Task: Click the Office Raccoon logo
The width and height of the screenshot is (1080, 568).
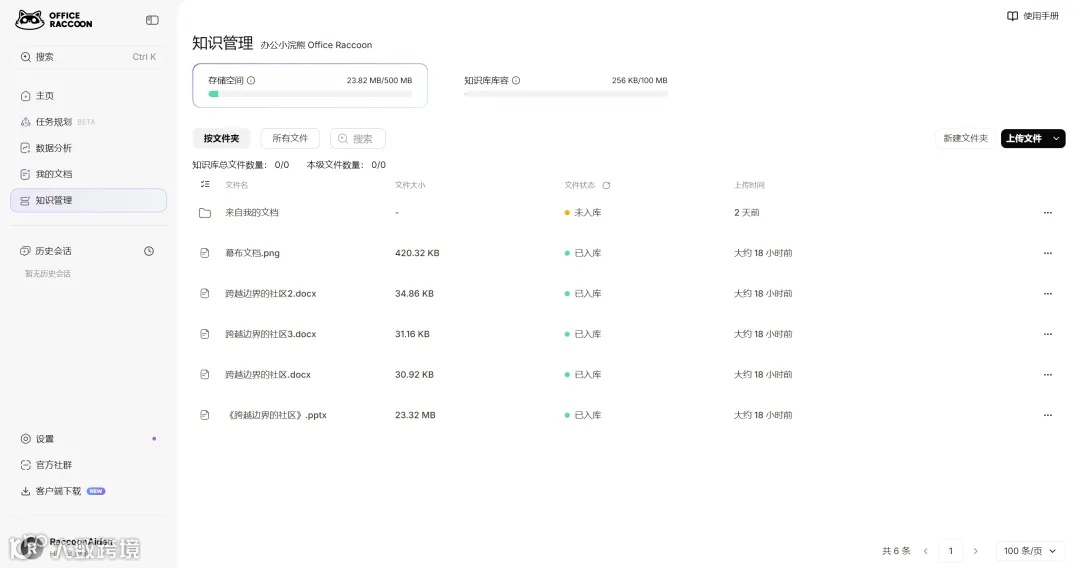Action: point(54,20)
